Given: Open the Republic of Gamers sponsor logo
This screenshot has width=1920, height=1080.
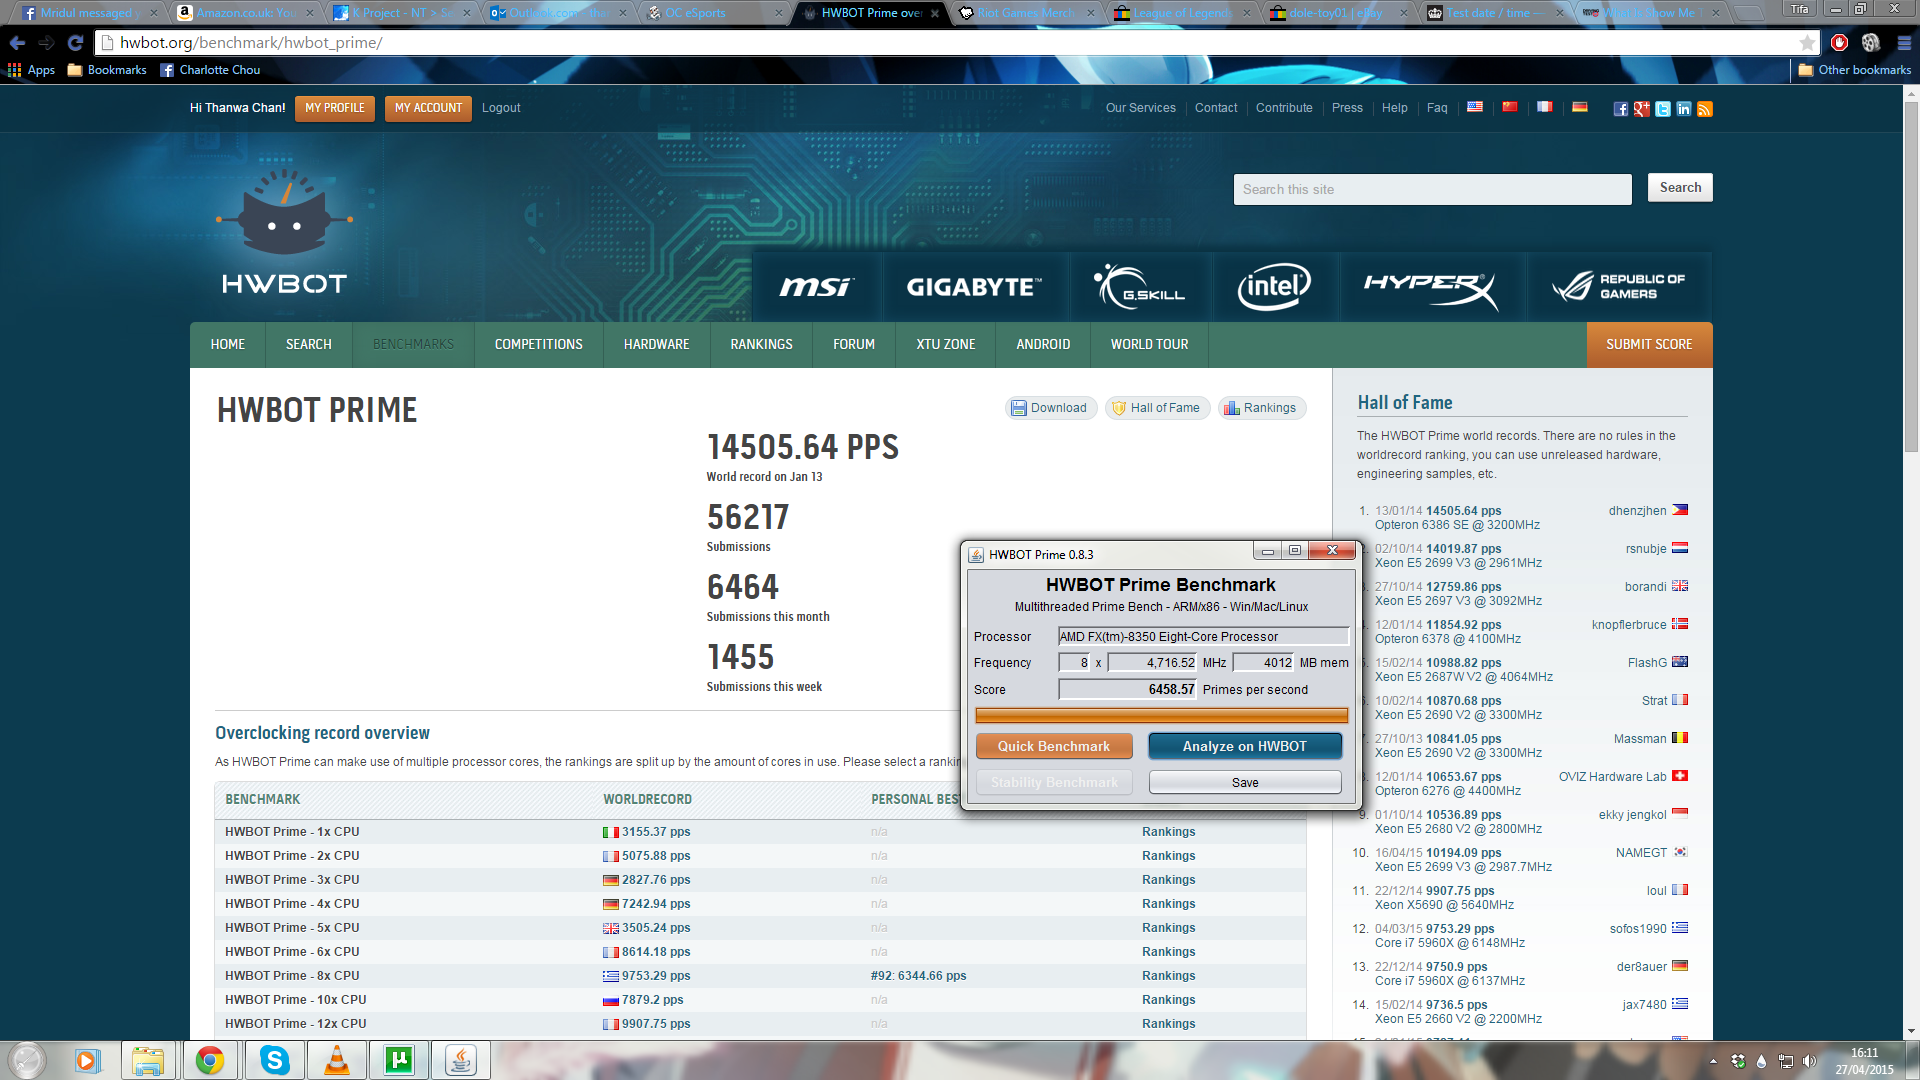Looking at the screenshot, I should pyautogui.click(x=1619, y=287).
